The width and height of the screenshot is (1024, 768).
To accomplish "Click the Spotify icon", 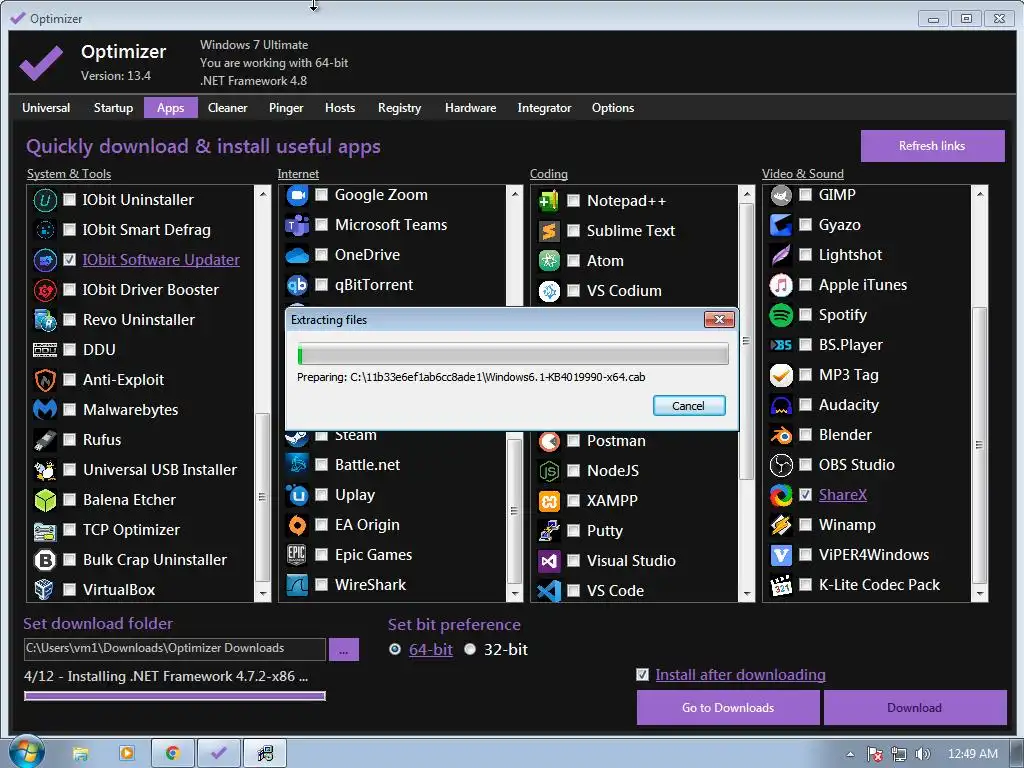I will point(781,315).
